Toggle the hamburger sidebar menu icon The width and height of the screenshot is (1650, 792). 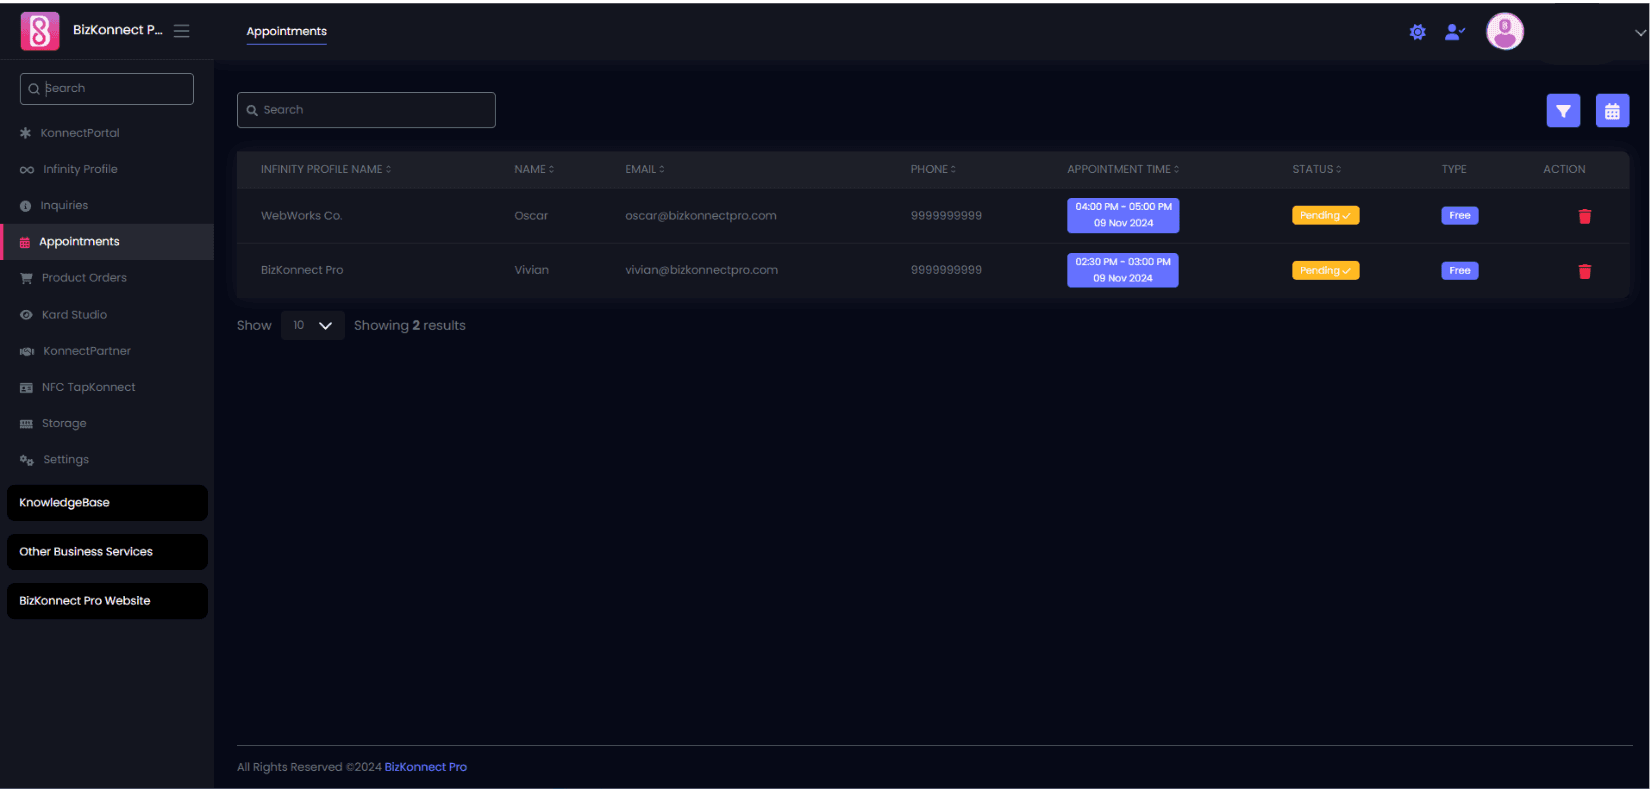(x=181, y=31)
